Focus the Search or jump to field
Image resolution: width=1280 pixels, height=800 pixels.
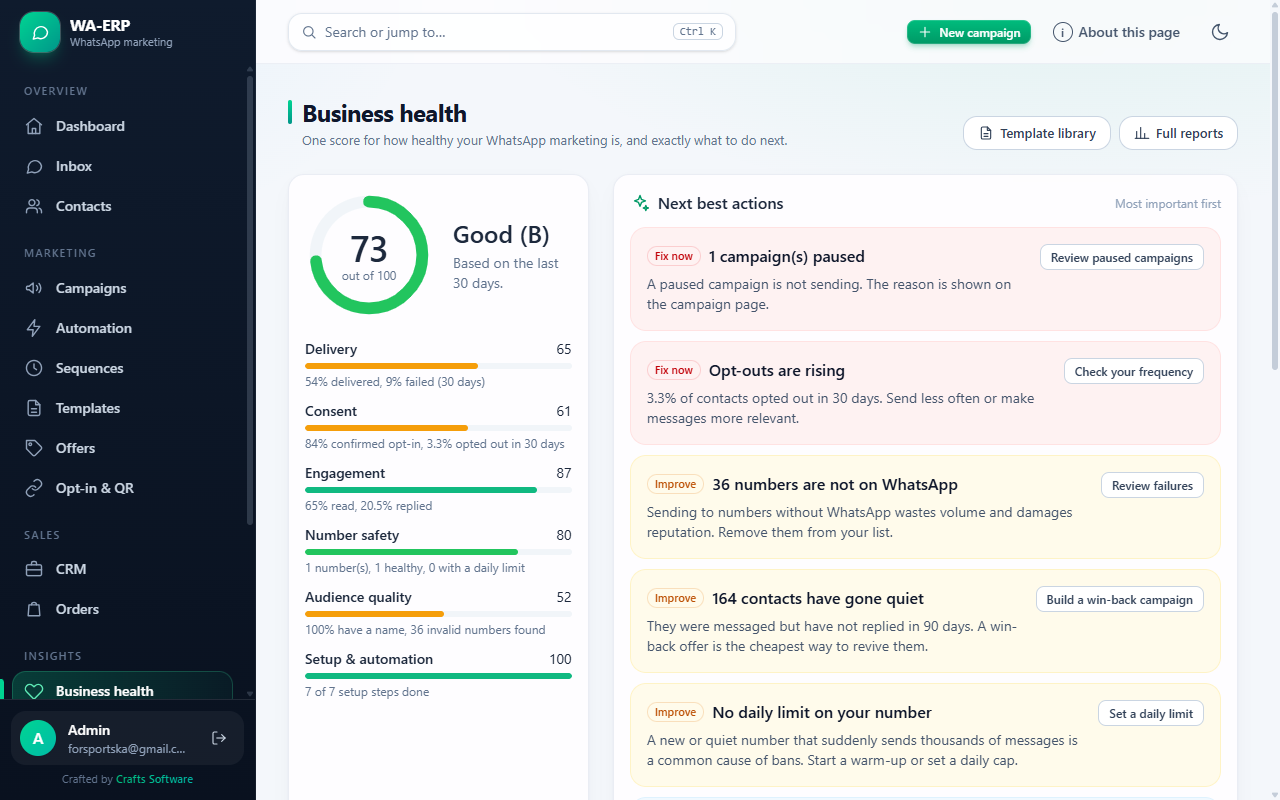(512, 32)
